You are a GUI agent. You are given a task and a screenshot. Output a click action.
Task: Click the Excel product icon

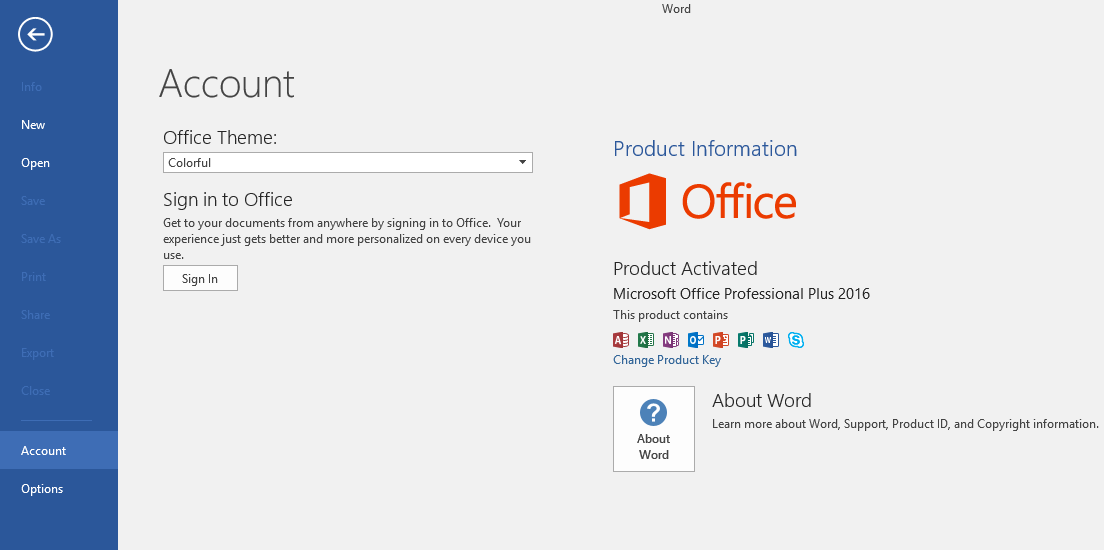[646, 340]
